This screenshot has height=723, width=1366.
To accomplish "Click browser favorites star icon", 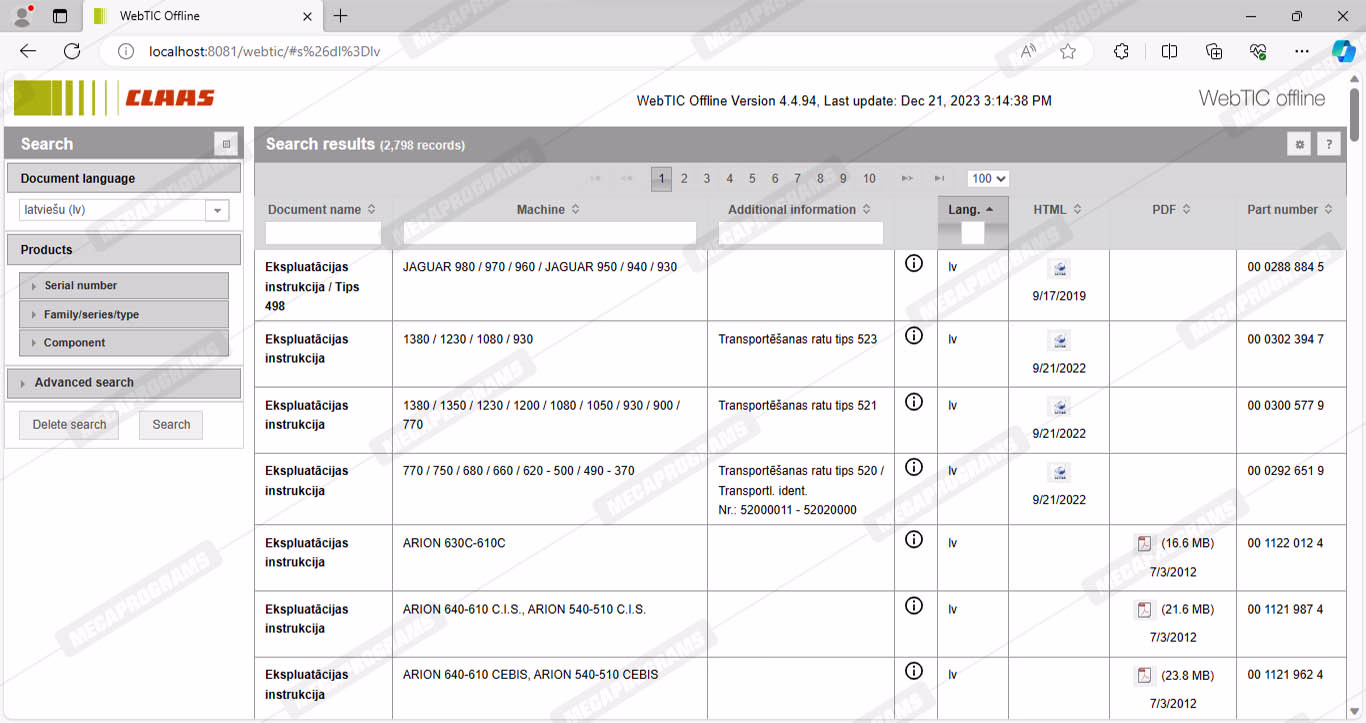I will (x=1068, y=52).
